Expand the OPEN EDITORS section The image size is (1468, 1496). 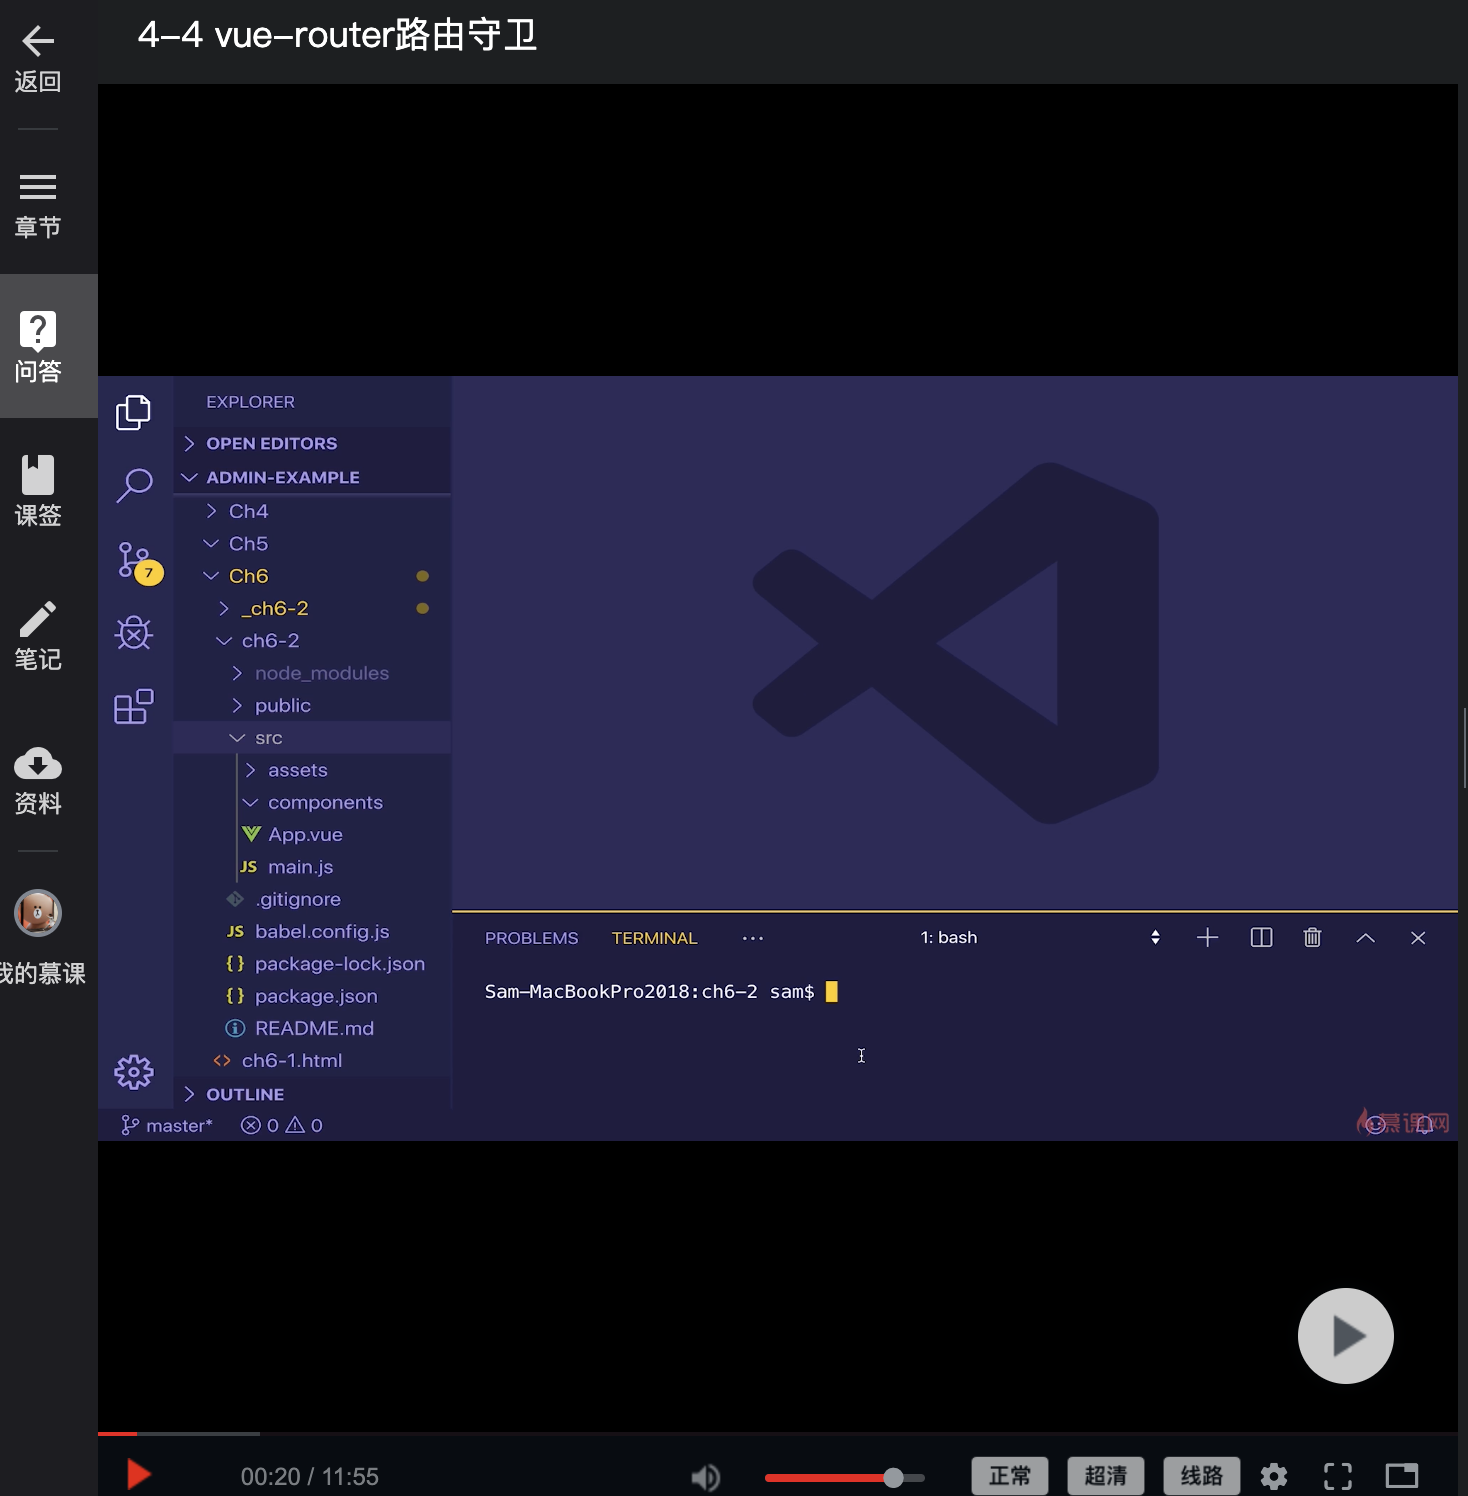(x=312, y=443)
